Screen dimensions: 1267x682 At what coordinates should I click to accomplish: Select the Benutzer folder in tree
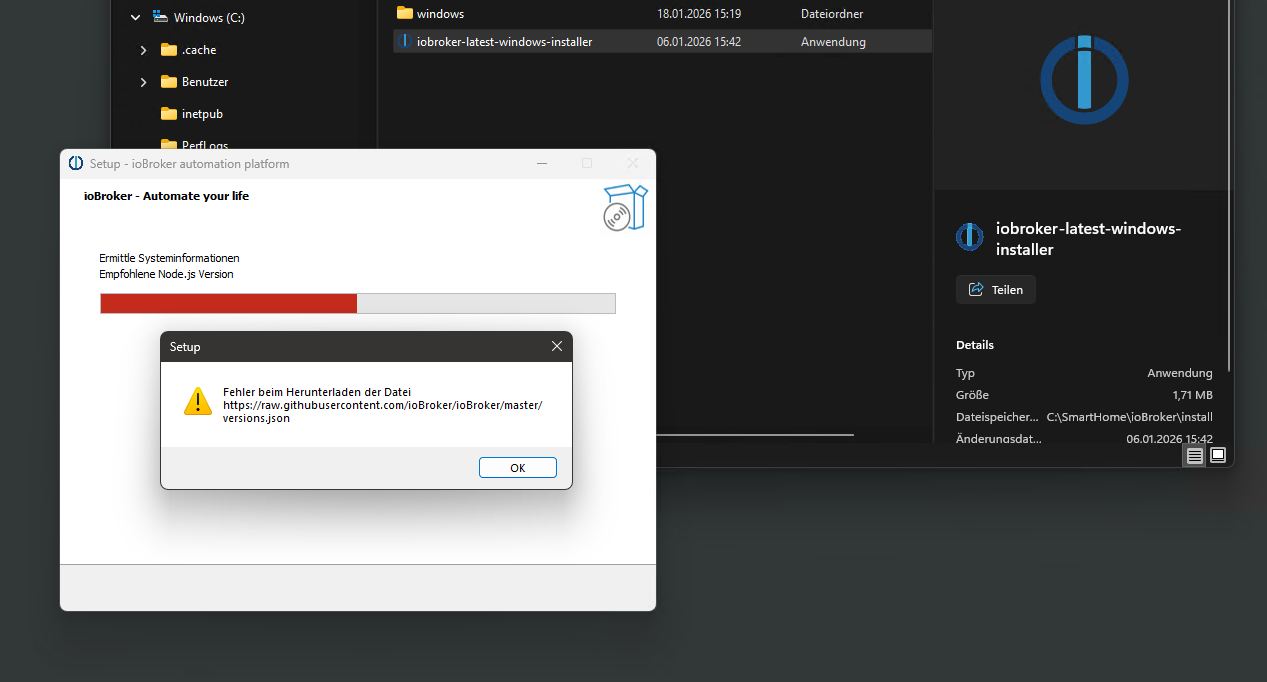tap(205, 82)
